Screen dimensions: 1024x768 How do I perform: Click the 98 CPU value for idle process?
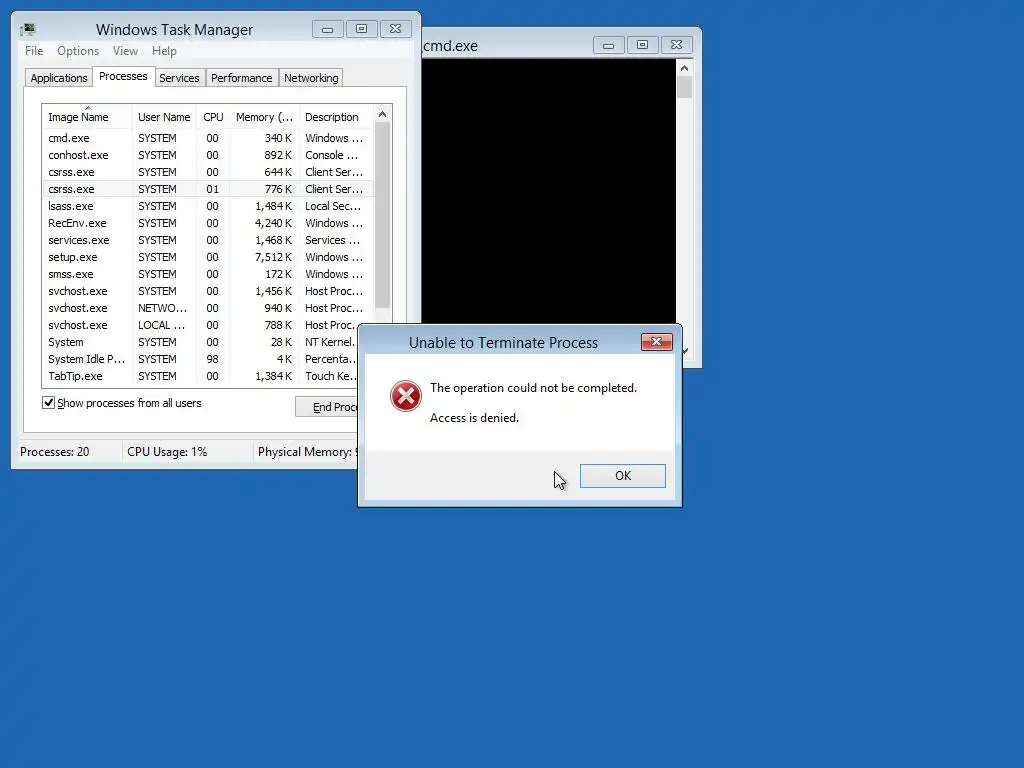point(212,359)
